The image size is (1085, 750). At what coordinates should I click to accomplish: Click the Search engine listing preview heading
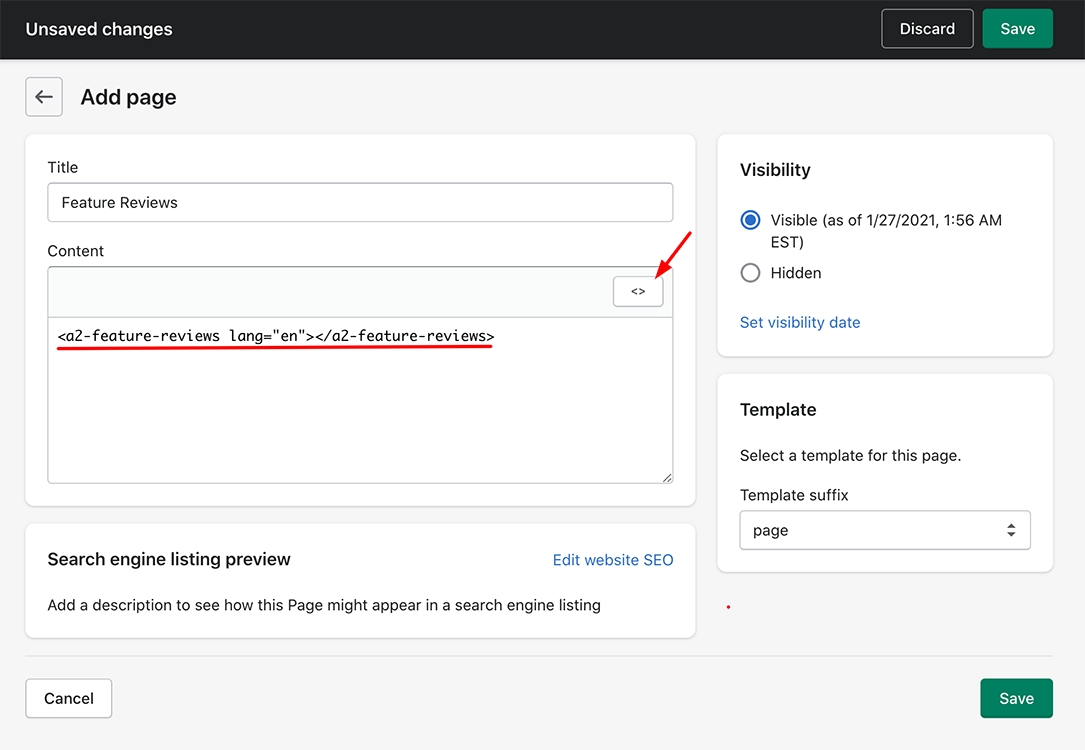[x=169, y=559]
